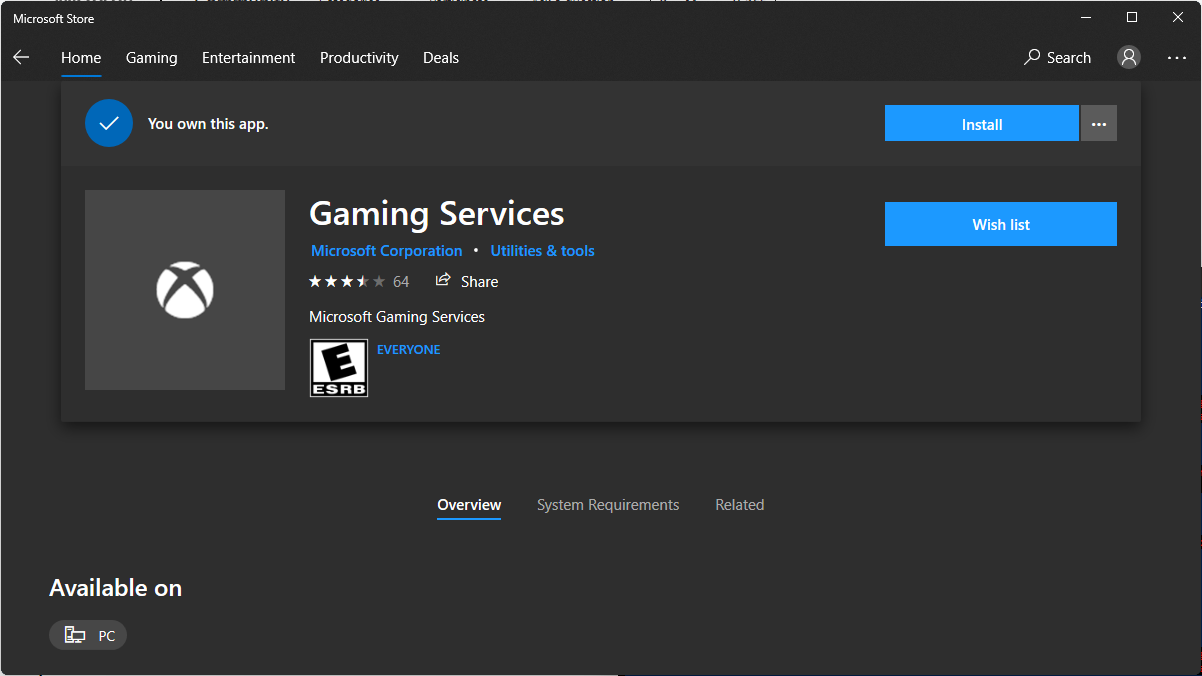Image resolution: width=1202 pixels, height=676 pixels.
Task: Open the Home tab
Action: [81, 58]
